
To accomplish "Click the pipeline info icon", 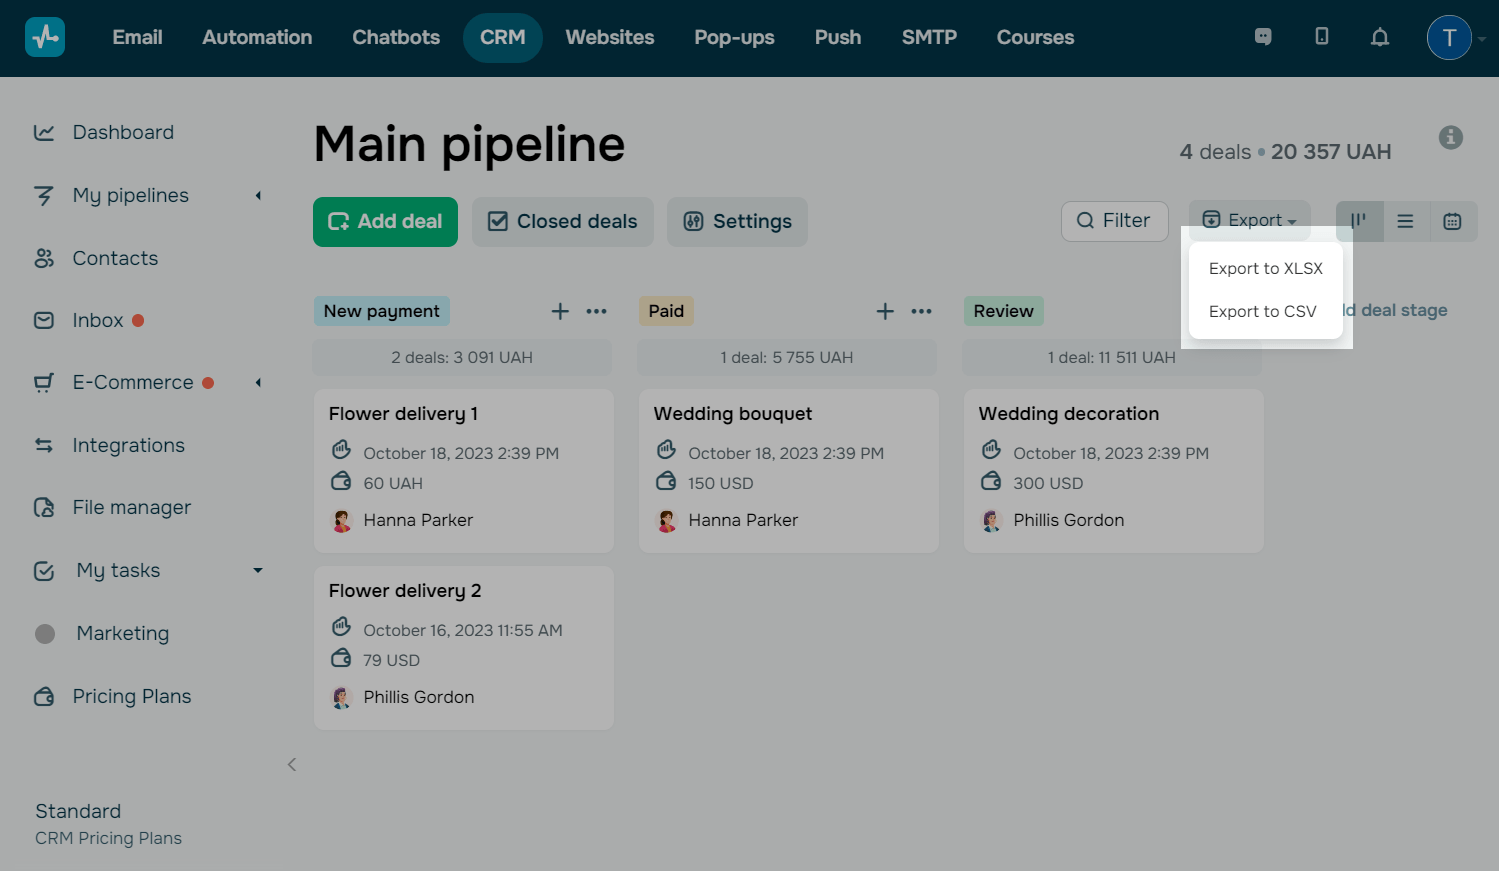I will click(1450, 138).
